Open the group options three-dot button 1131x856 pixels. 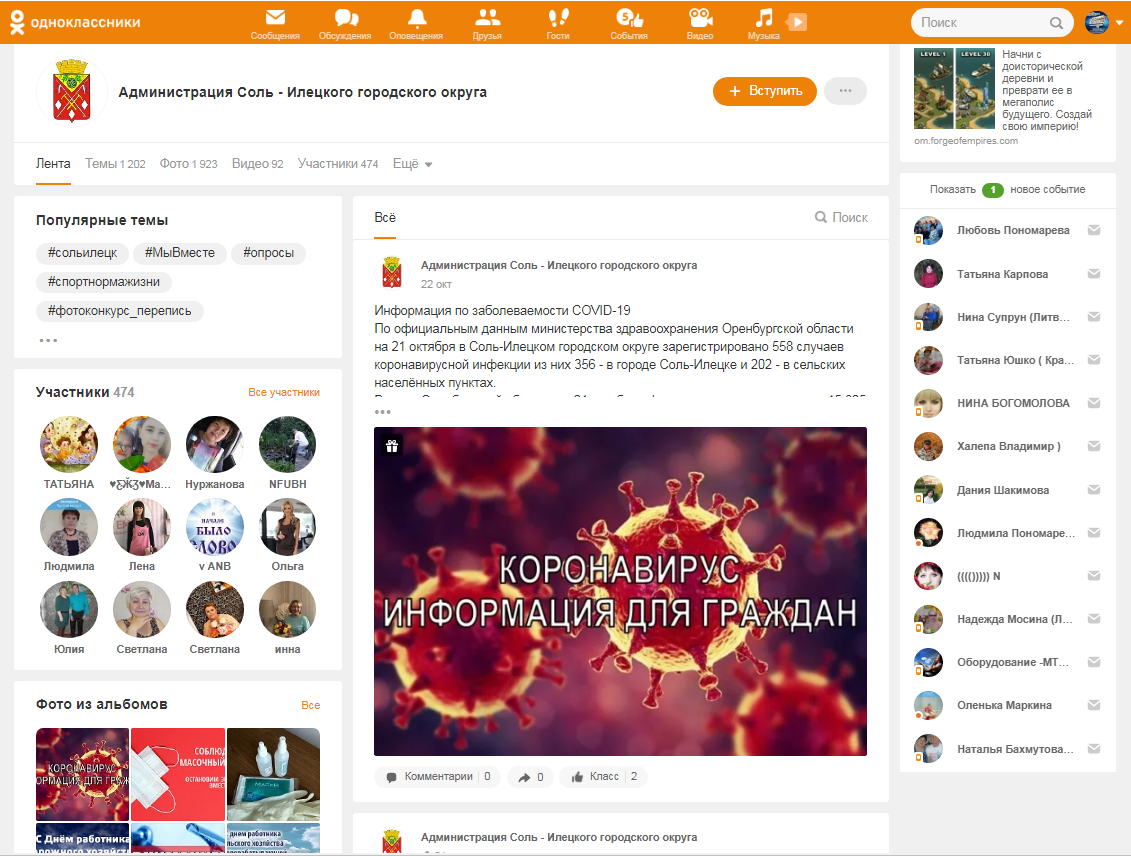coord(845,91)
